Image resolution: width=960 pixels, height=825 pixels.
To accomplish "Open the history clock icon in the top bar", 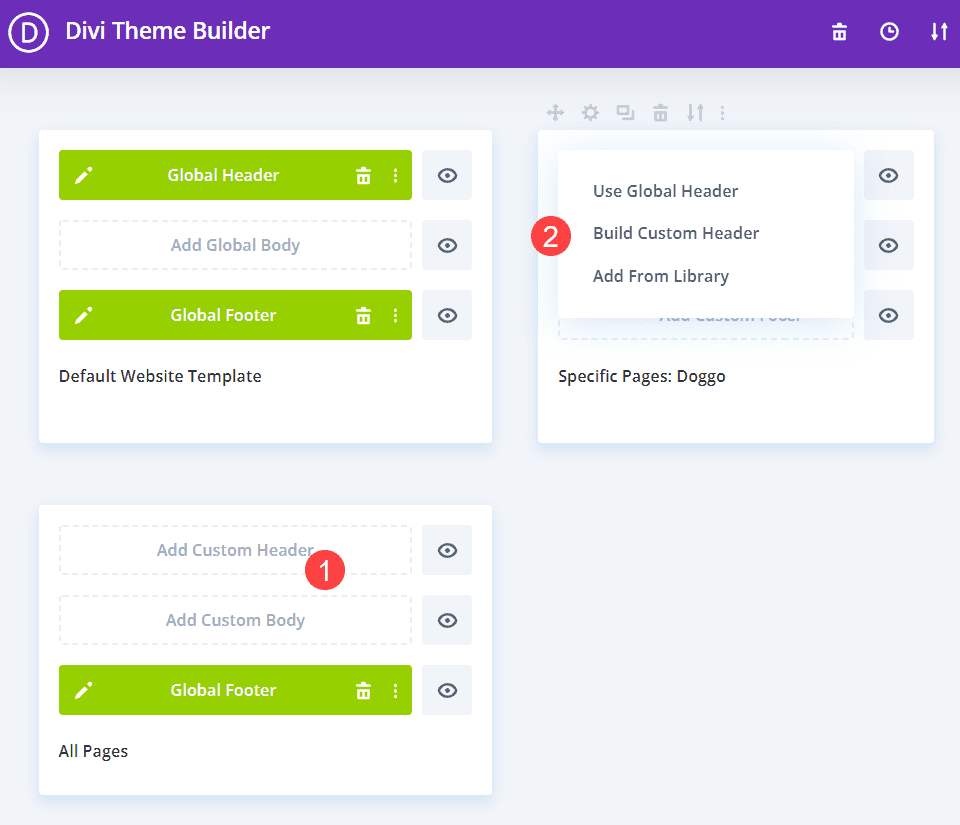I will pos(889,32).
